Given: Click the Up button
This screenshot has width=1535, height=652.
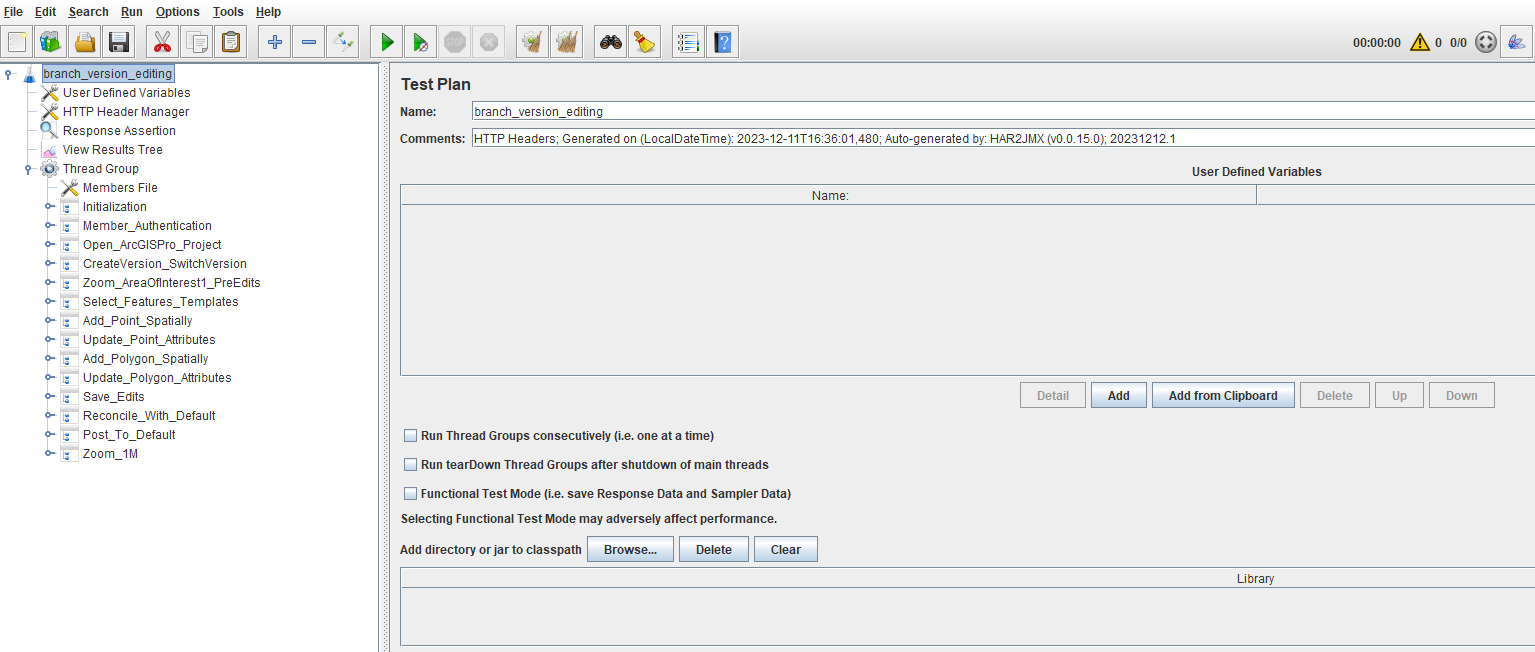Looking at the screenshot, I should pos(1399,396).
